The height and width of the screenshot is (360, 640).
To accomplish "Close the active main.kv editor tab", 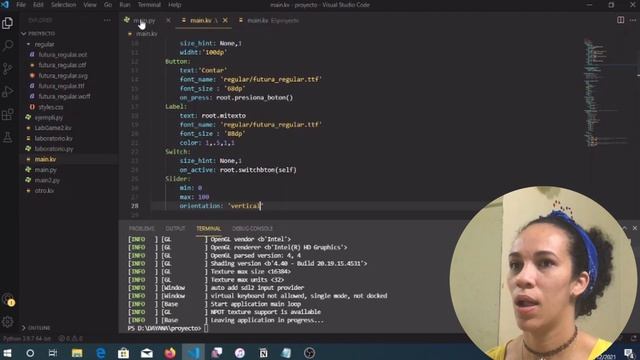I will [225, 20].
